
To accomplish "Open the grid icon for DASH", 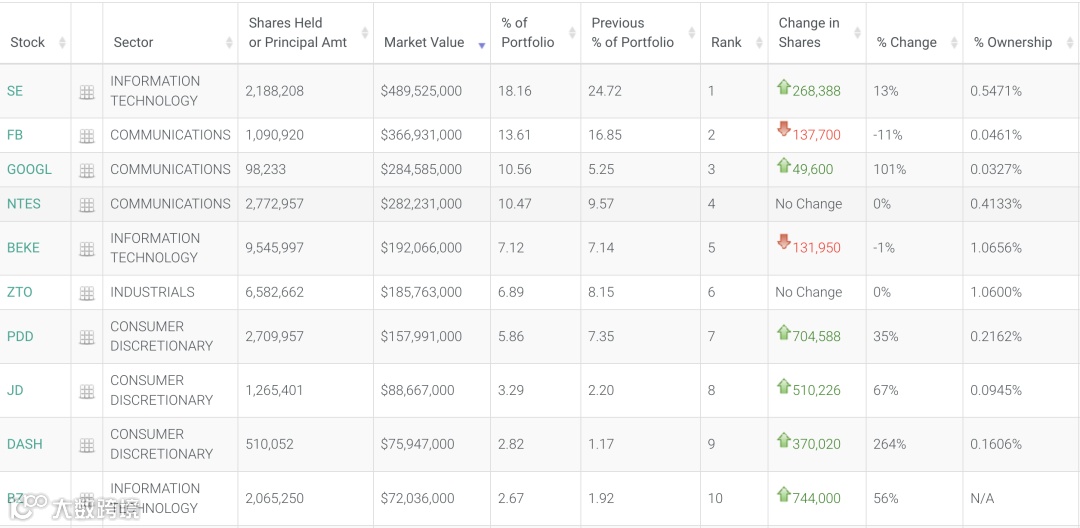I will click(87, 445).
